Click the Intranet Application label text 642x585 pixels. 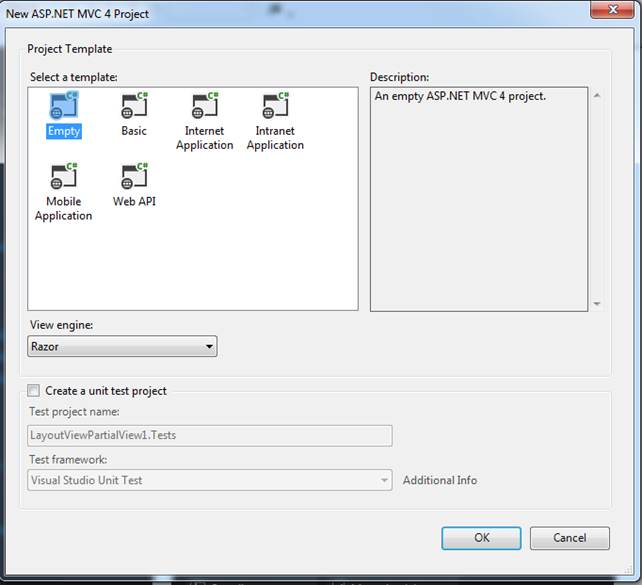pos(275,138)
